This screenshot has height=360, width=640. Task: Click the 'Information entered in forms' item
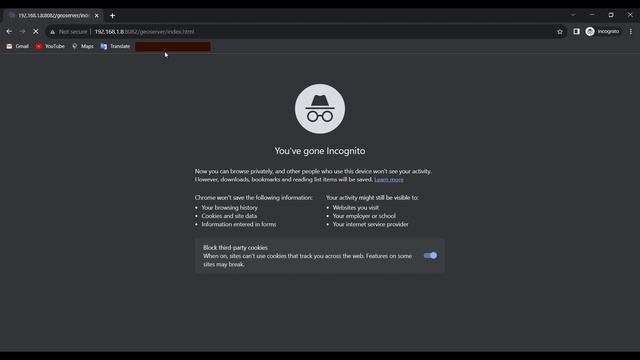coord(239,224)
